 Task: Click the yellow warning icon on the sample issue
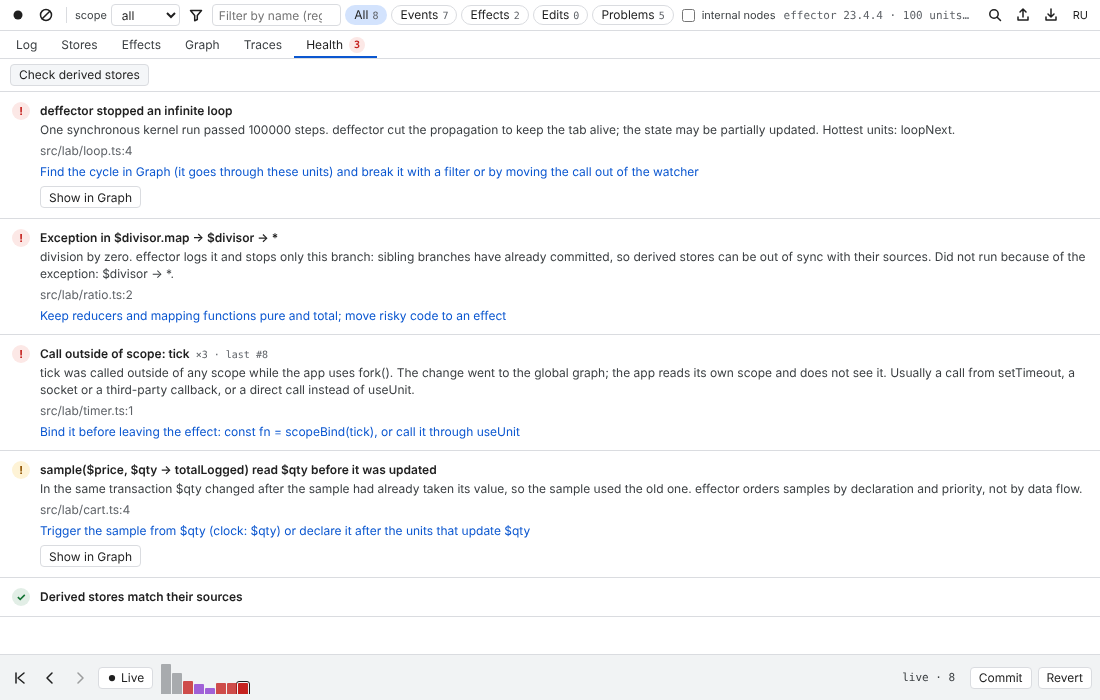[x=21, y=470]
